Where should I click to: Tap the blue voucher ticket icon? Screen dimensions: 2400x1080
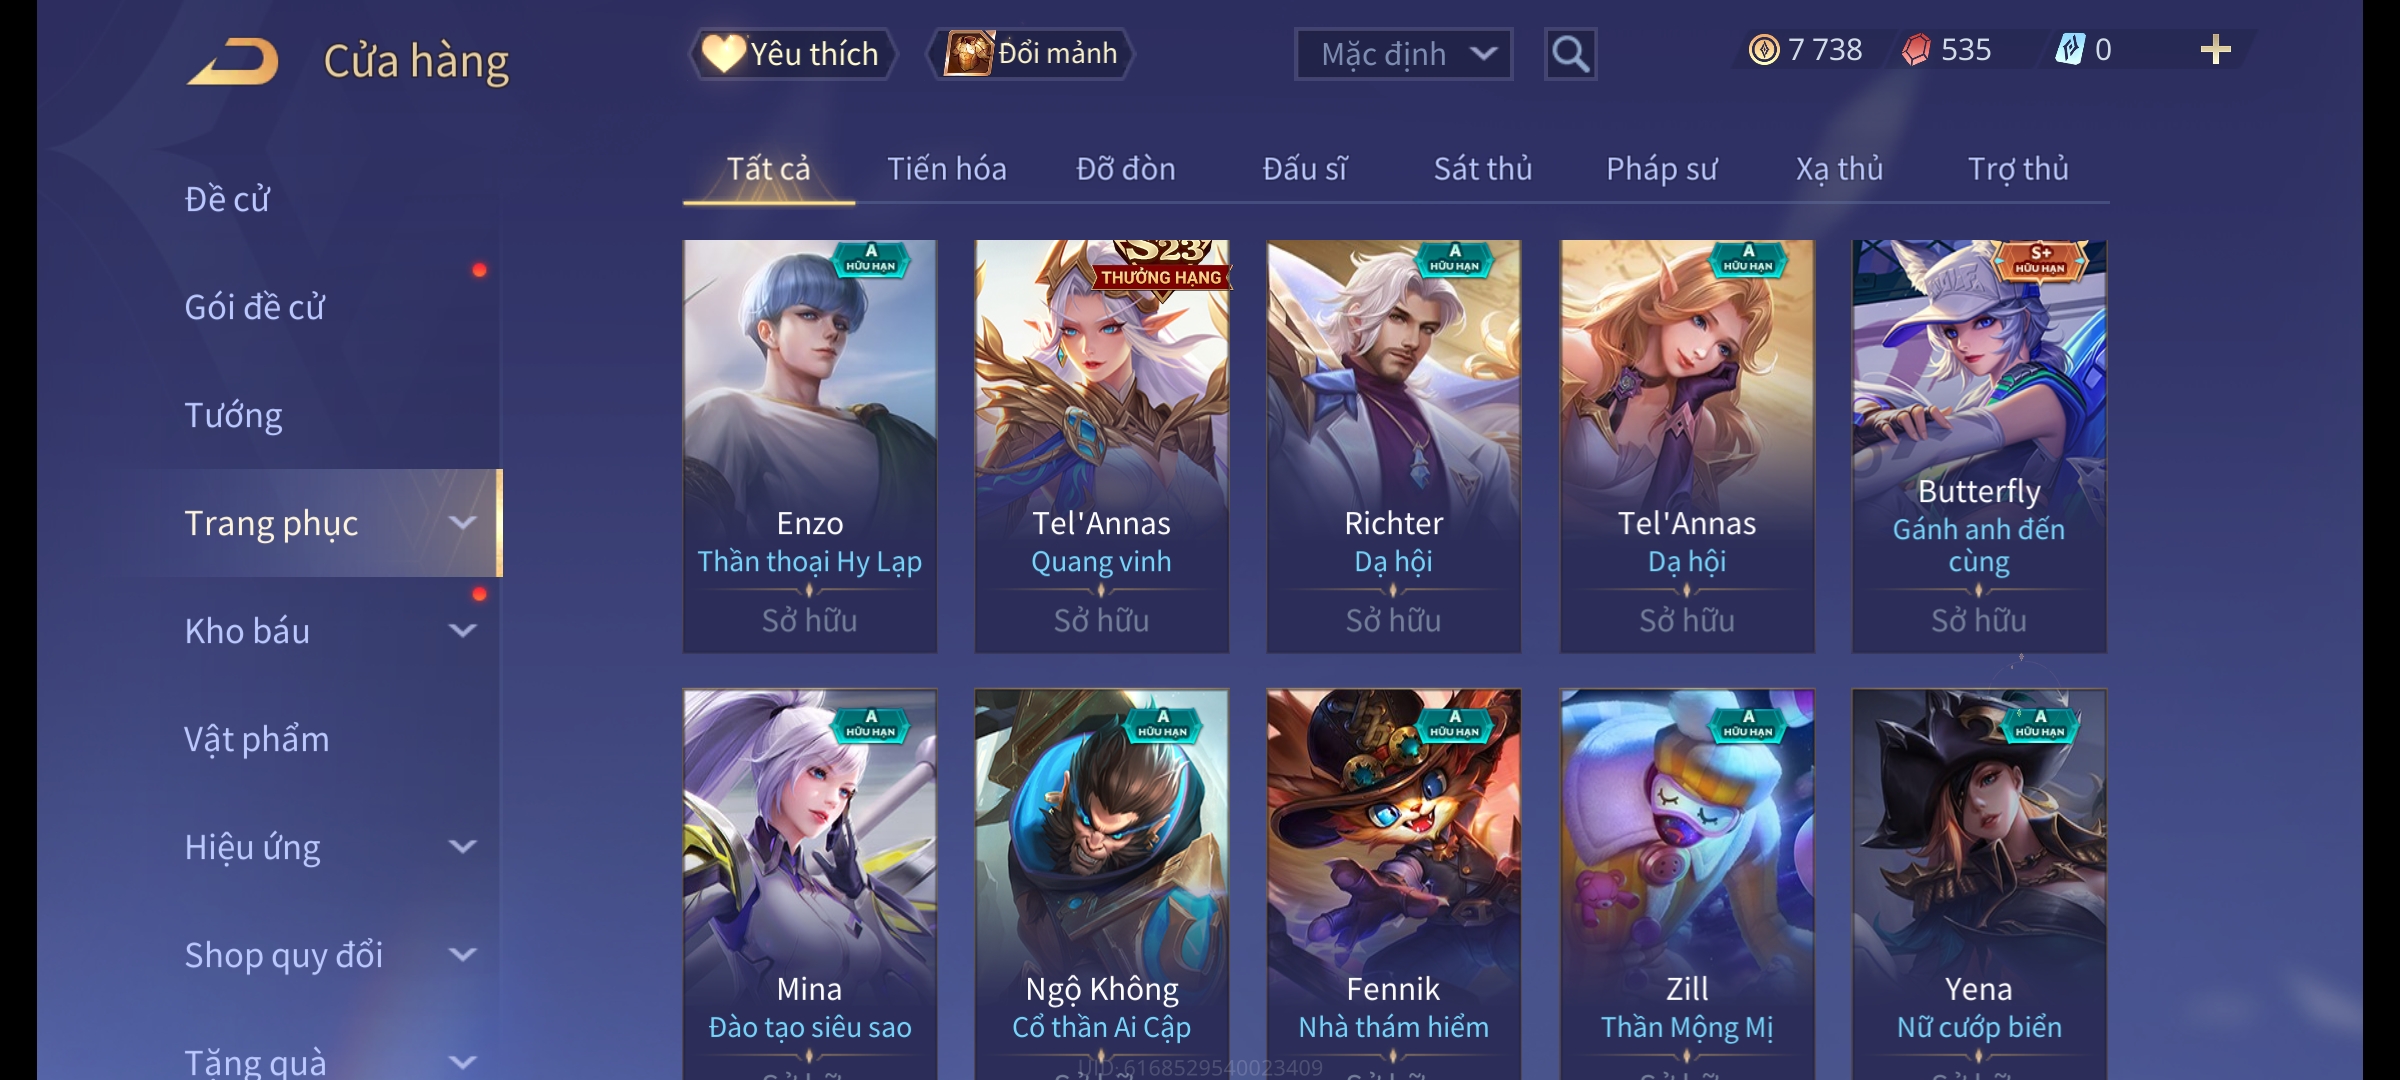click(x=2070, y=49)
